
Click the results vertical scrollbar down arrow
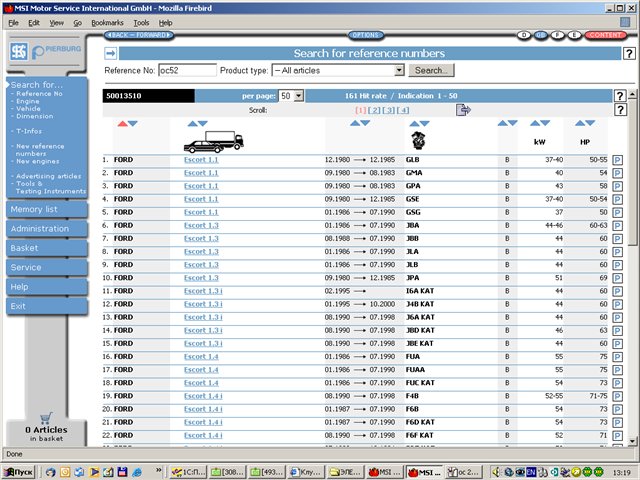point(632,441)
